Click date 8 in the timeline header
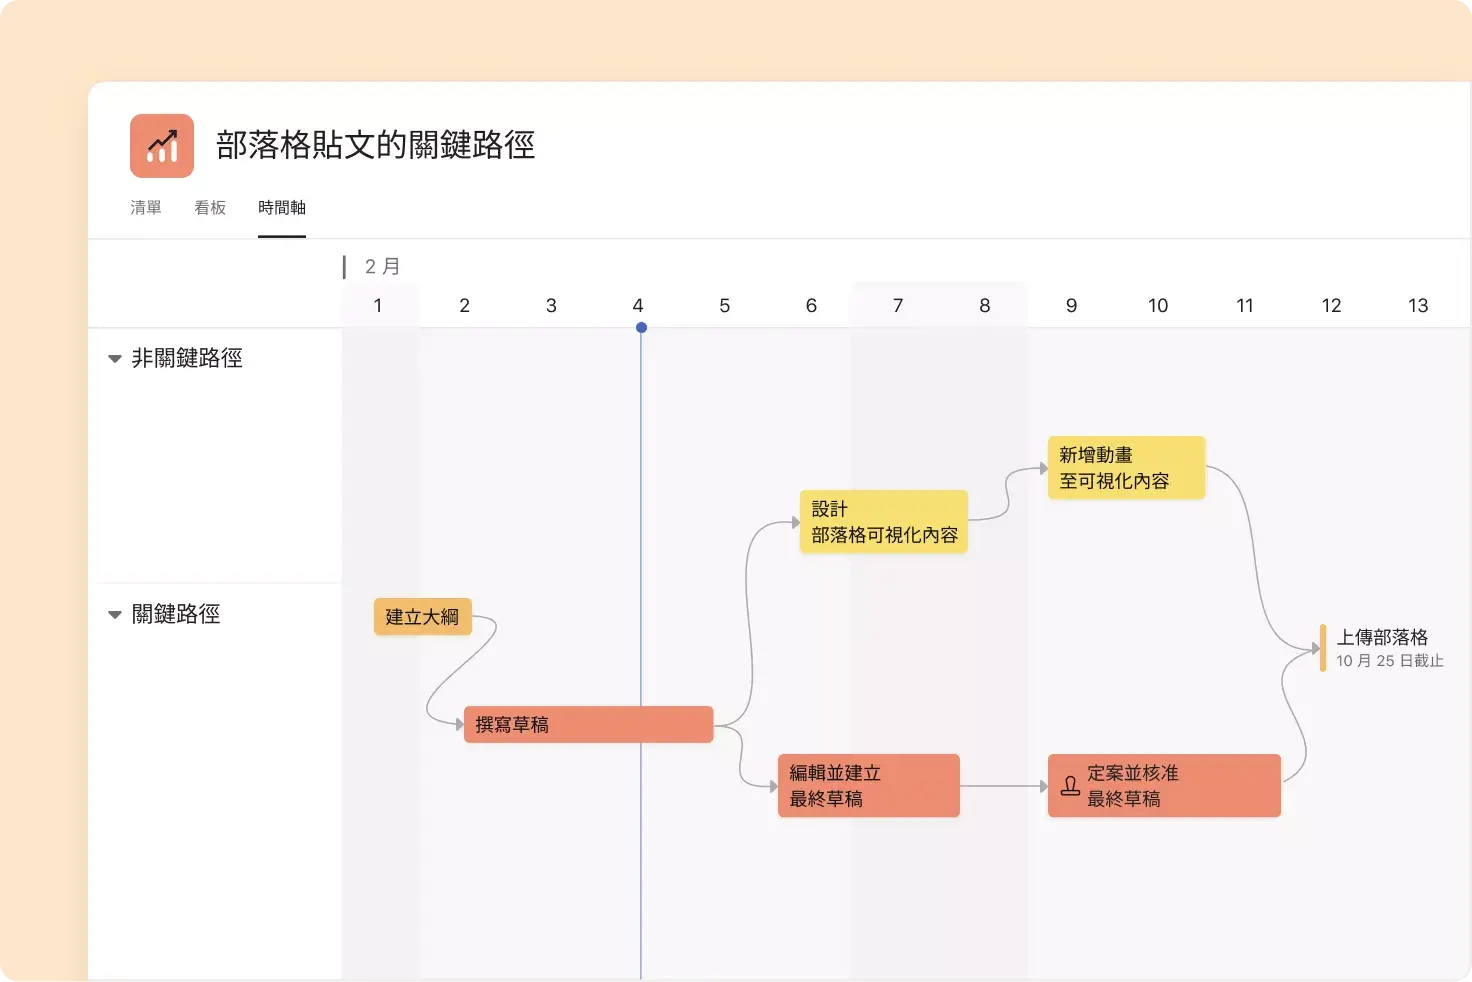Viewport: 1472px width, 982px height. pos(985,305)
